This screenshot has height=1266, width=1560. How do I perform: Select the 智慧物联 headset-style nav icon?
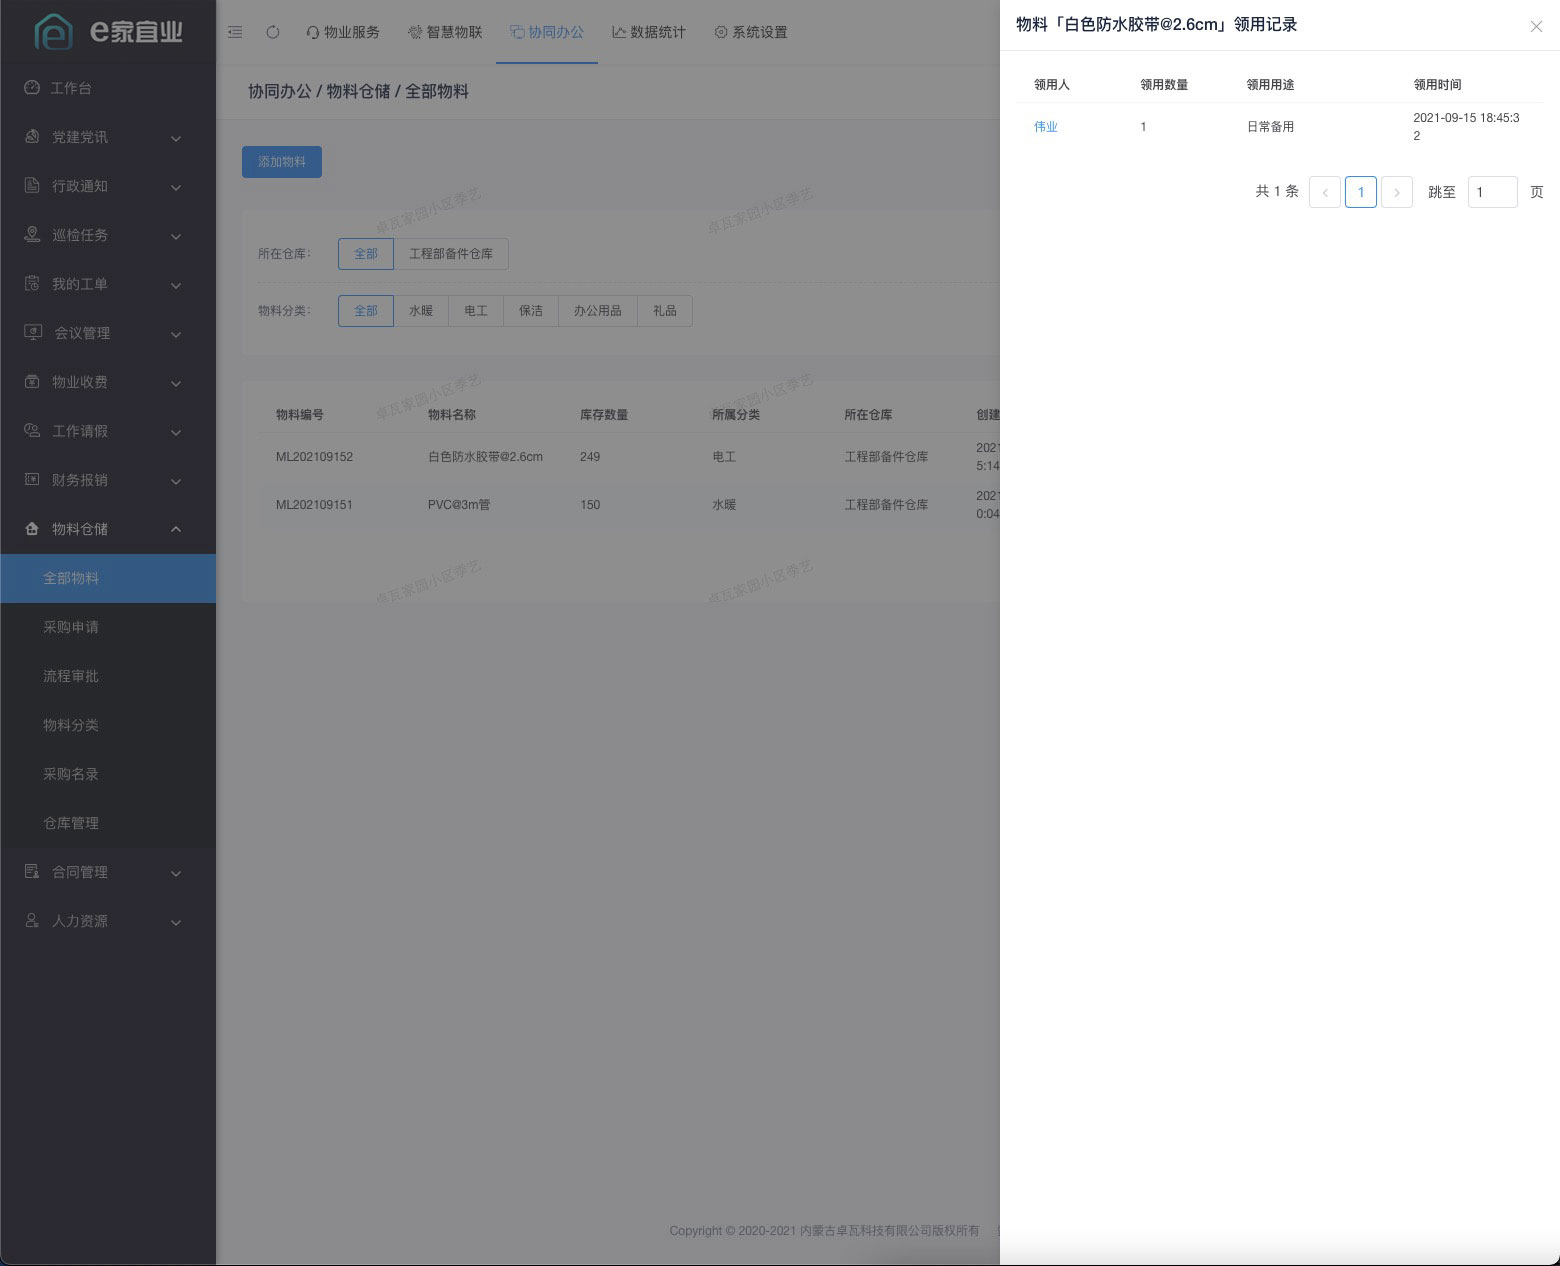(413, 31)
